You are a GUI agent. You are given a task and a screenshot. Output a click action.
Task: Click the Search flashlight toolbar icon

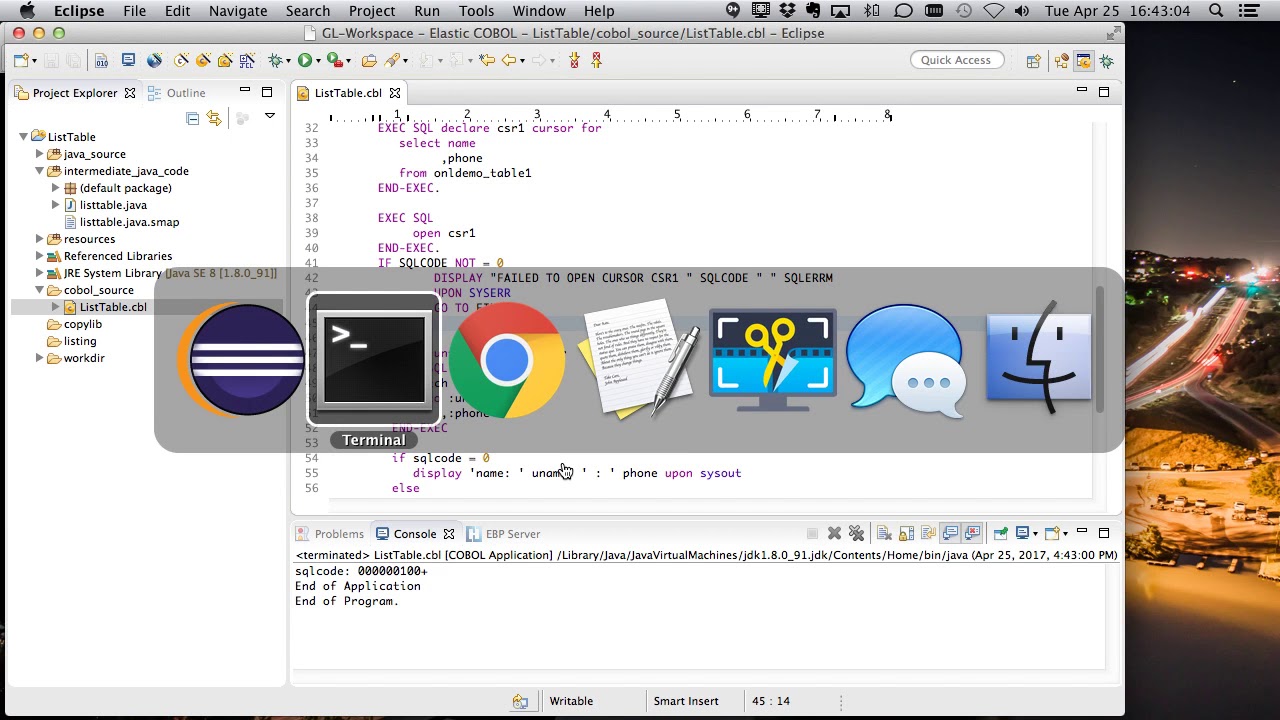(393, 61)
